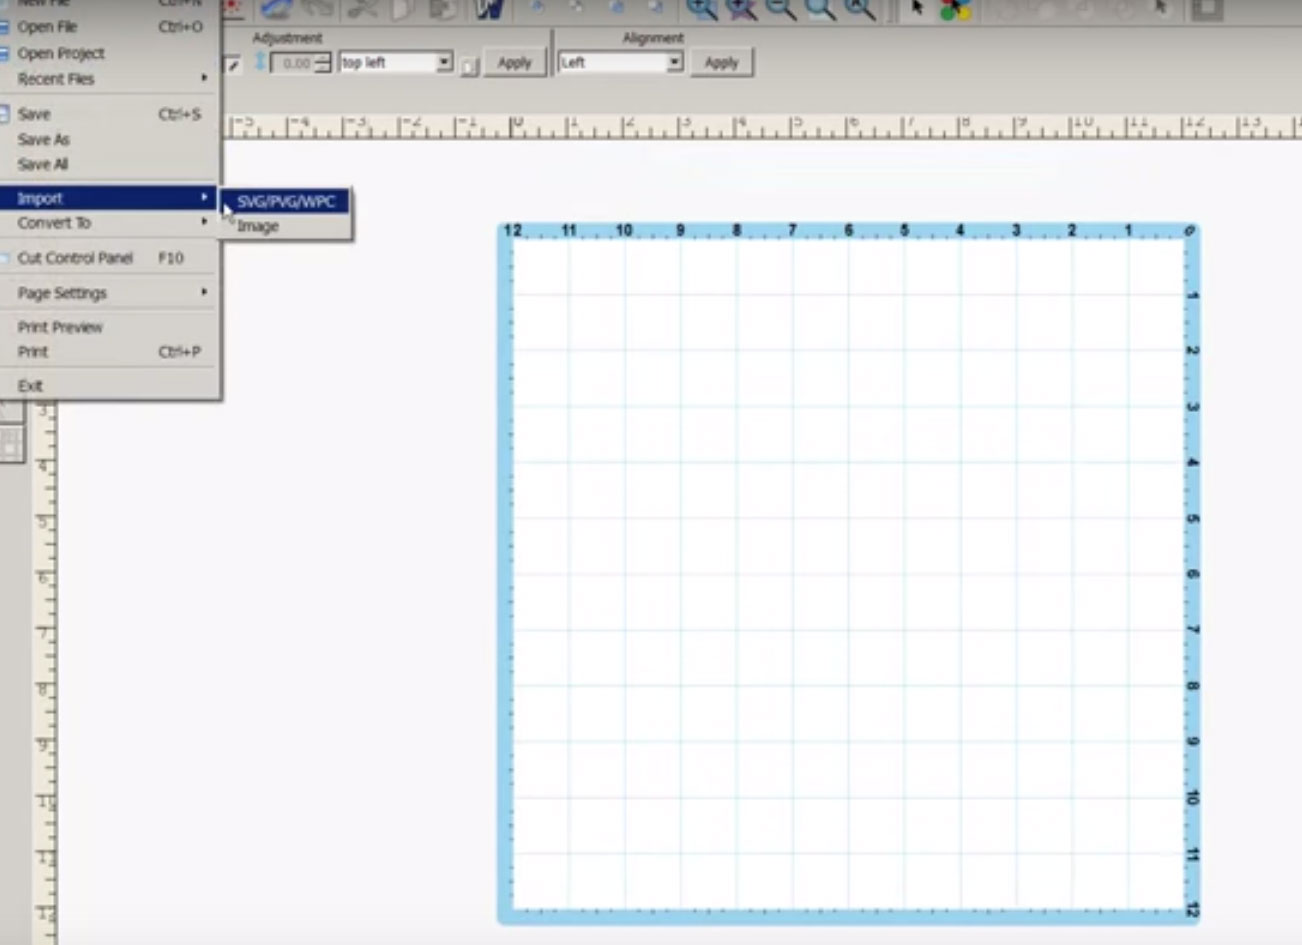1302x945 pixels.
Task: Click Apply button in Adjustment section
Action: click(514, 62)
